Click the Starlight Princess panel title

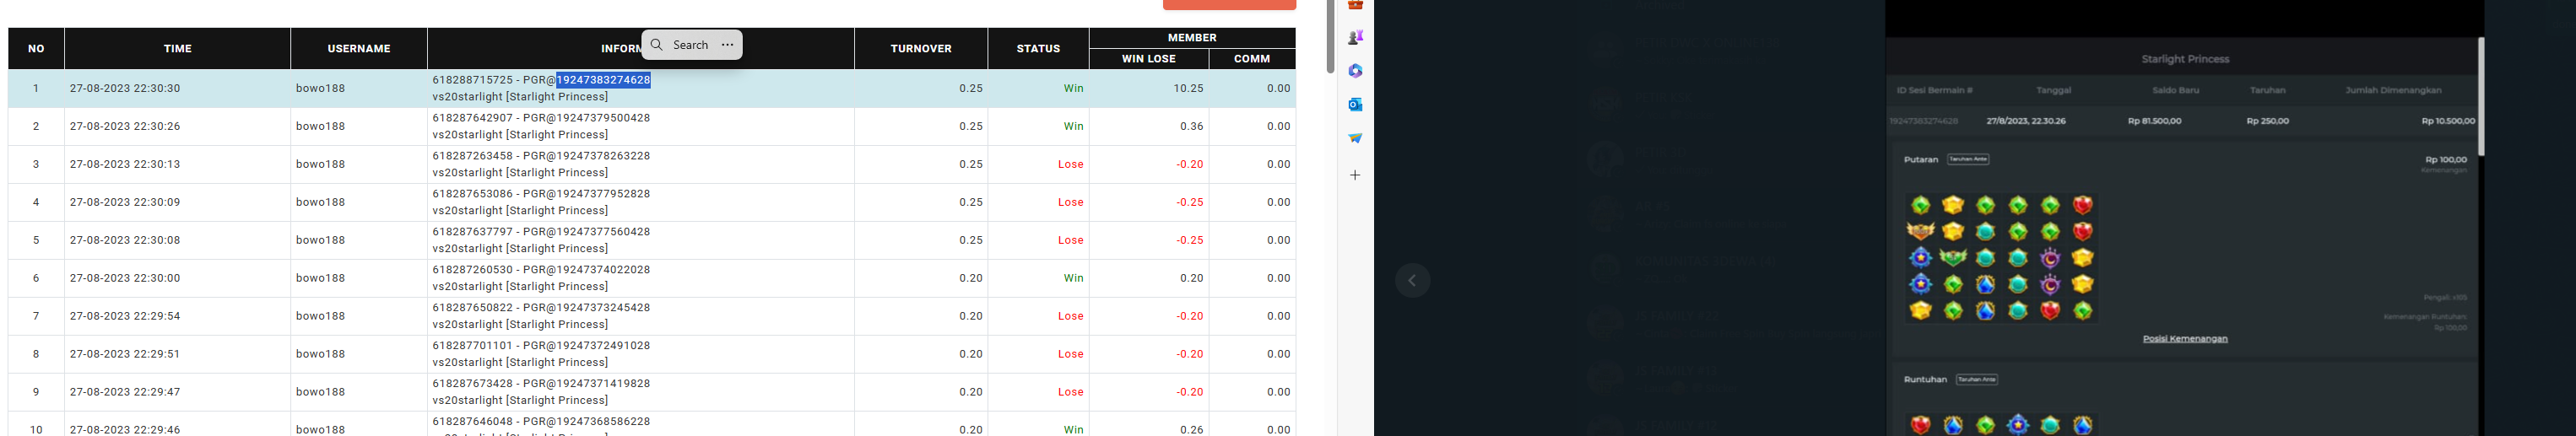click(2185, 59)
